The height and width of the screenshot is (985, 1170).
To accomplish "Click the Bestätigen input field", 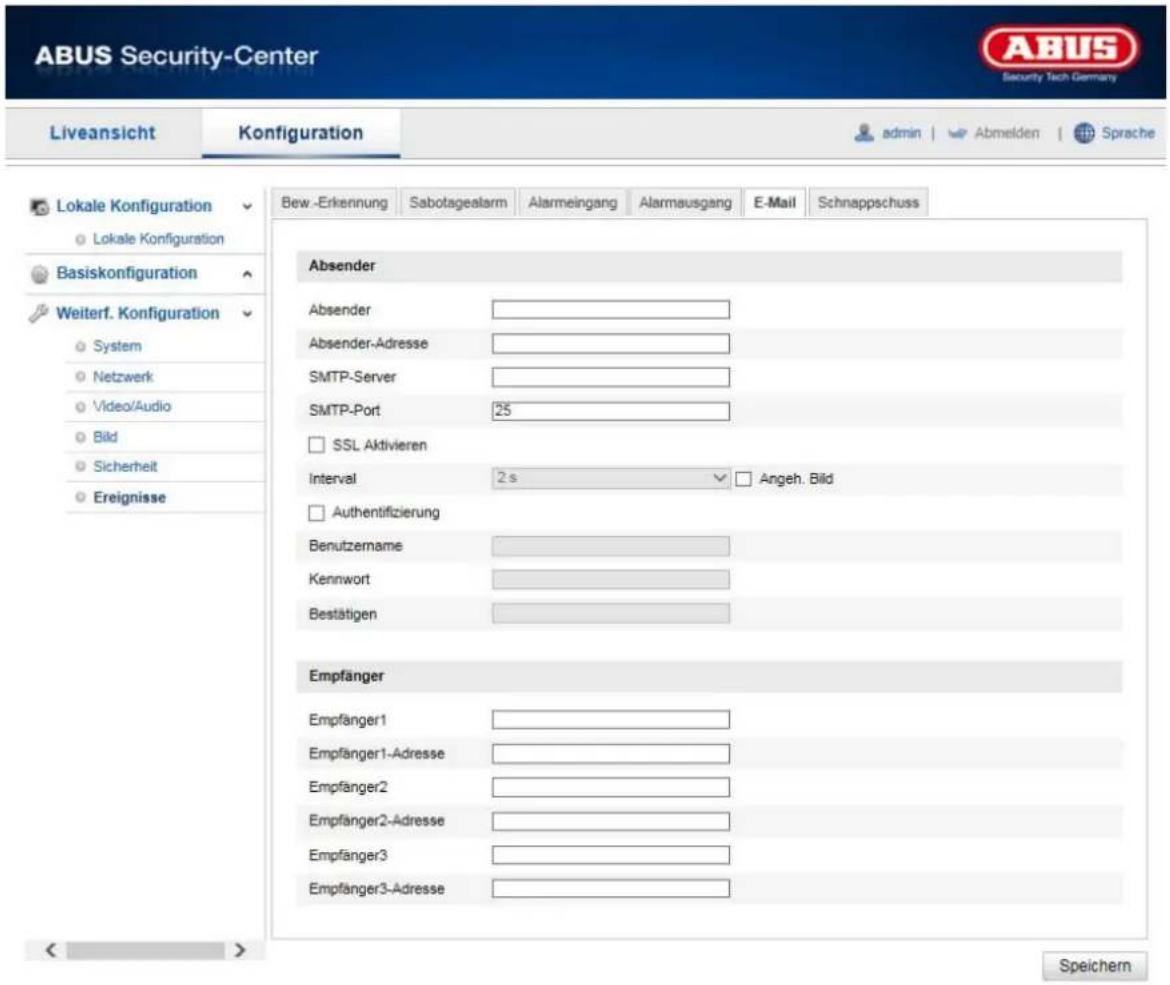I will tap(610, 613).
